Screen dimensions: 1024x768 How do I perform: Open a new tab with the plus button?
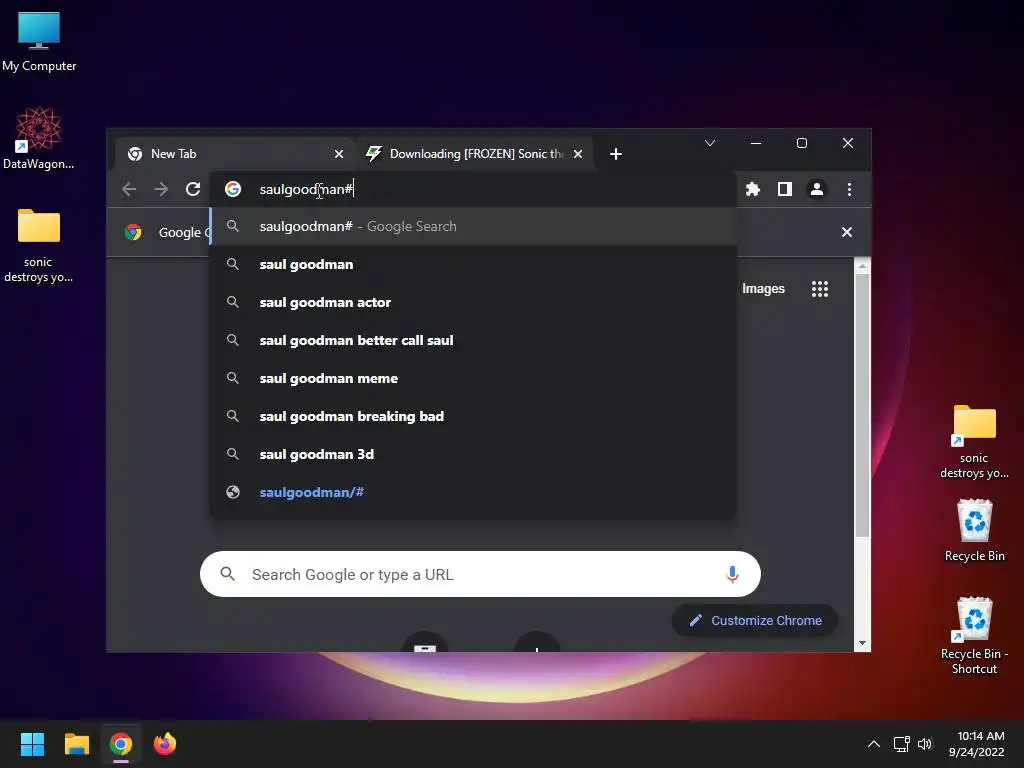(x=615, y=154)
